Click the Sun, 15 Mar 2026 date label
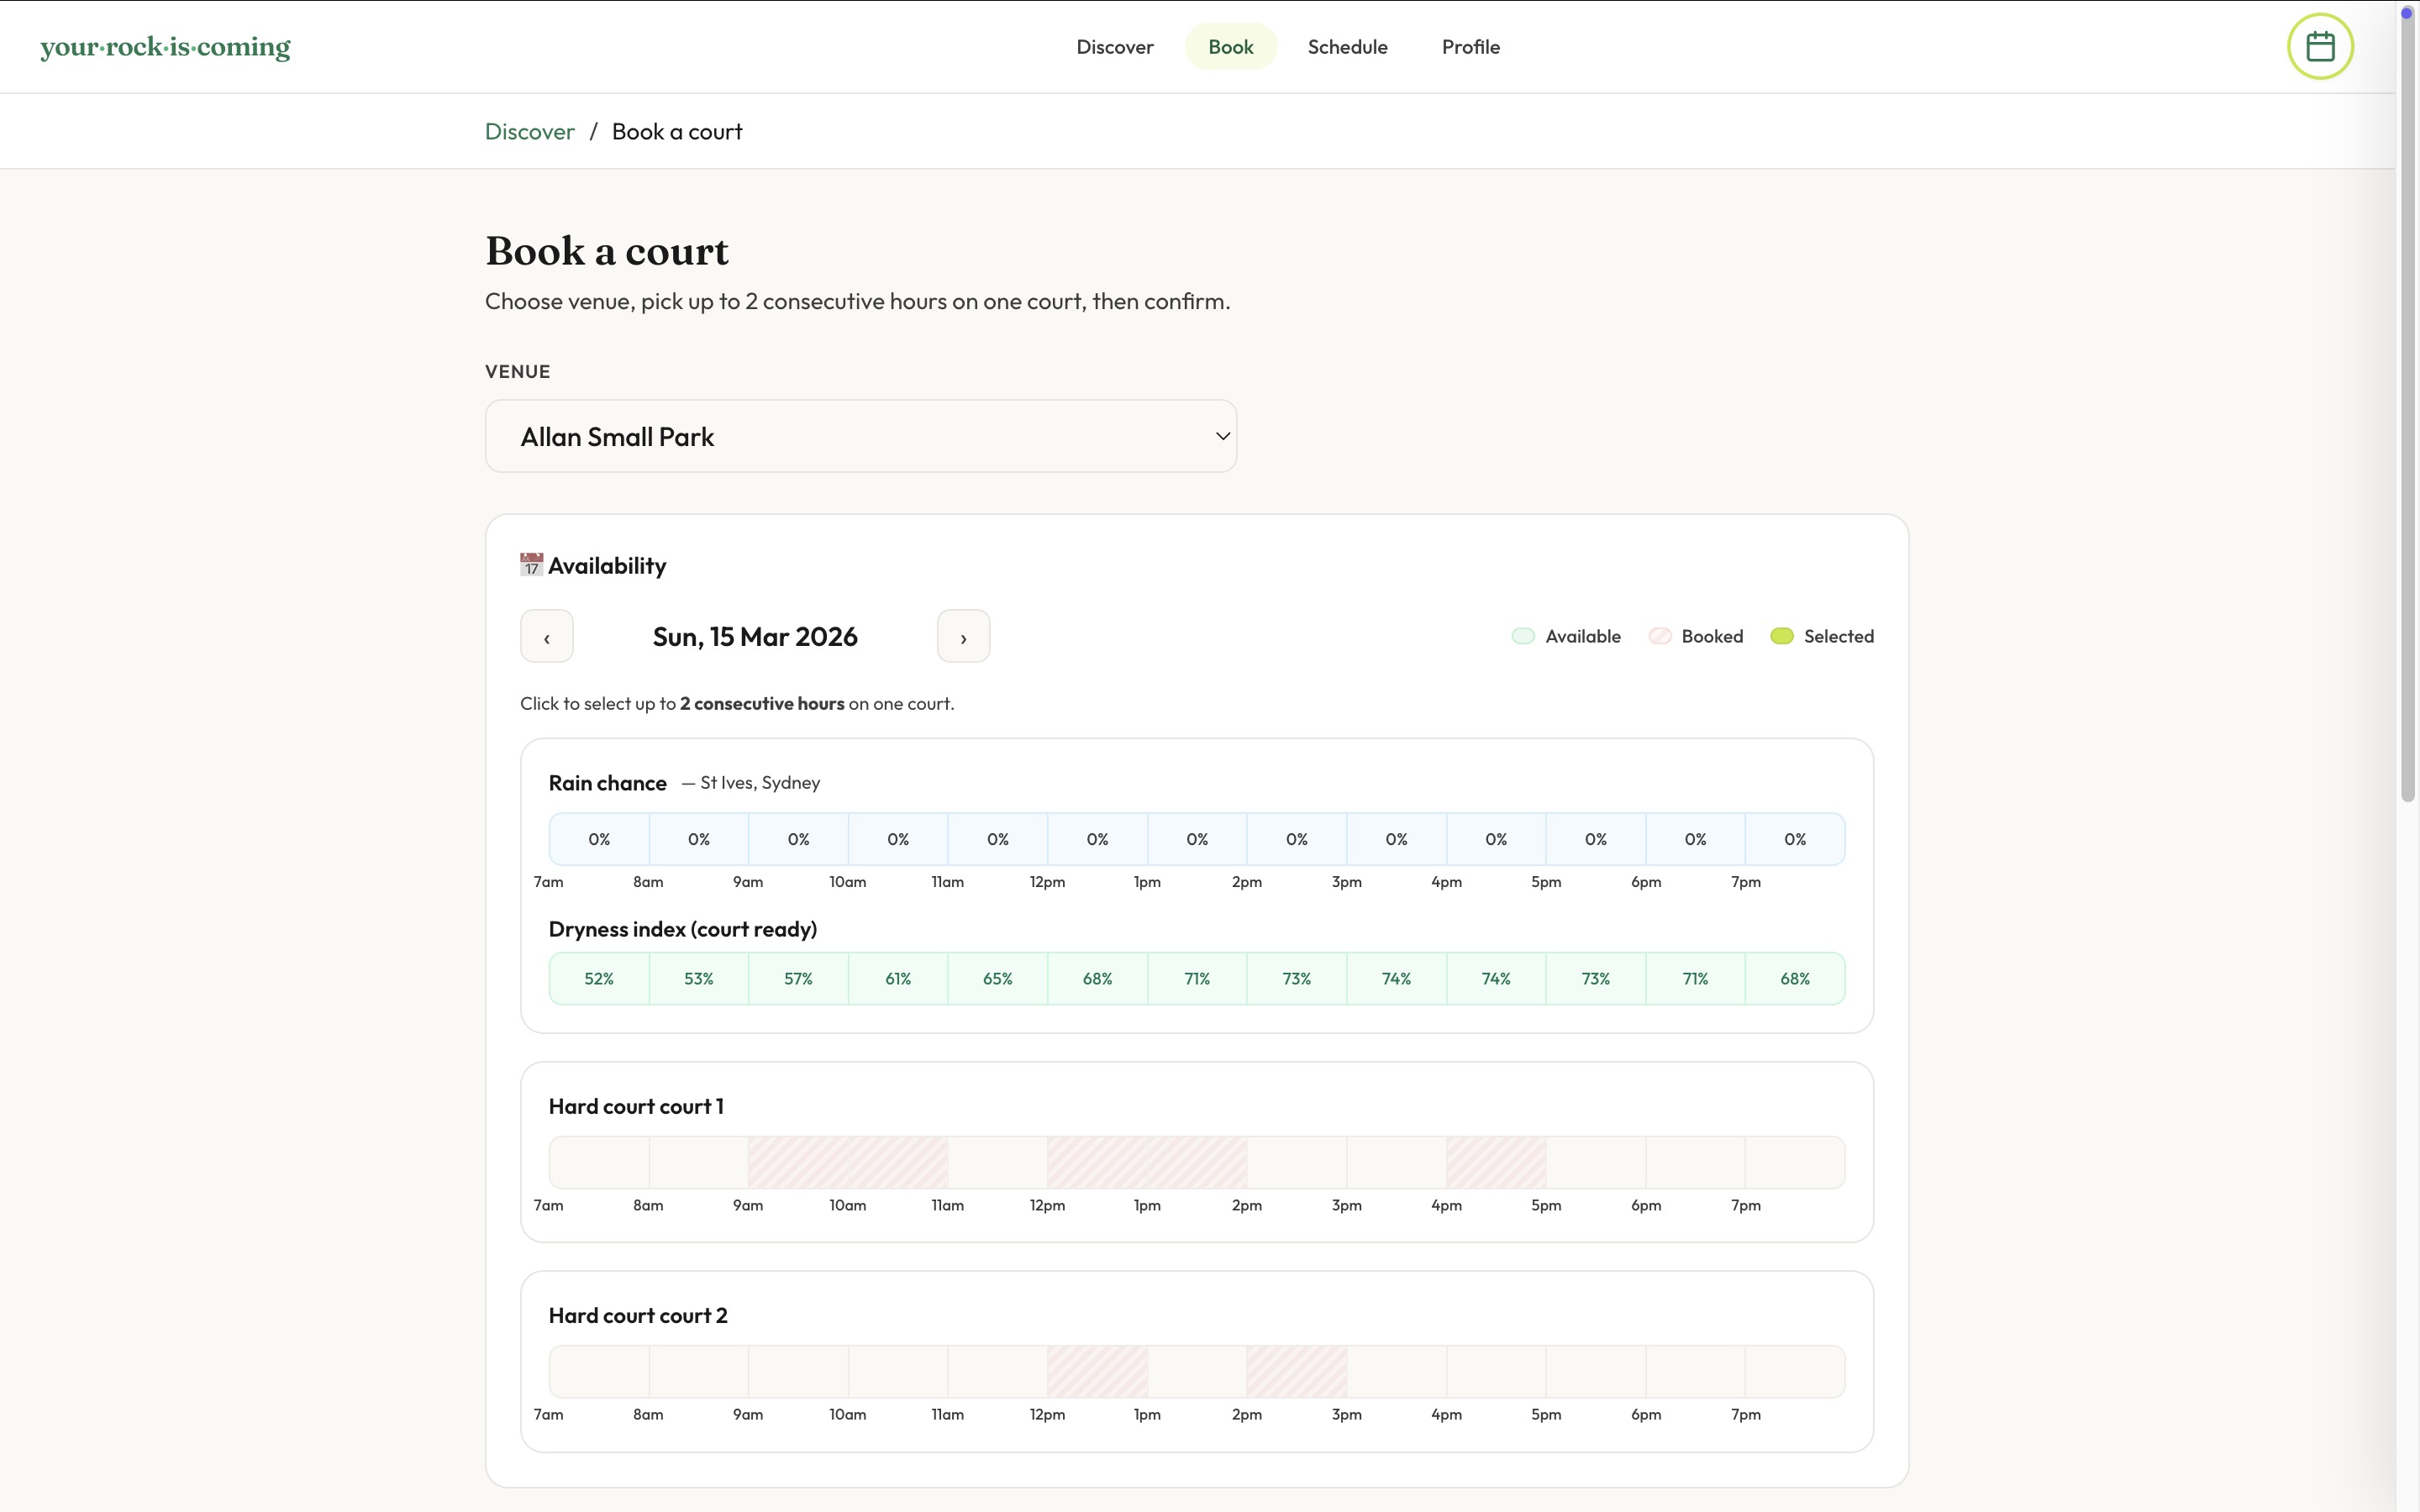 pyautogui.click(x=755, y=637)
